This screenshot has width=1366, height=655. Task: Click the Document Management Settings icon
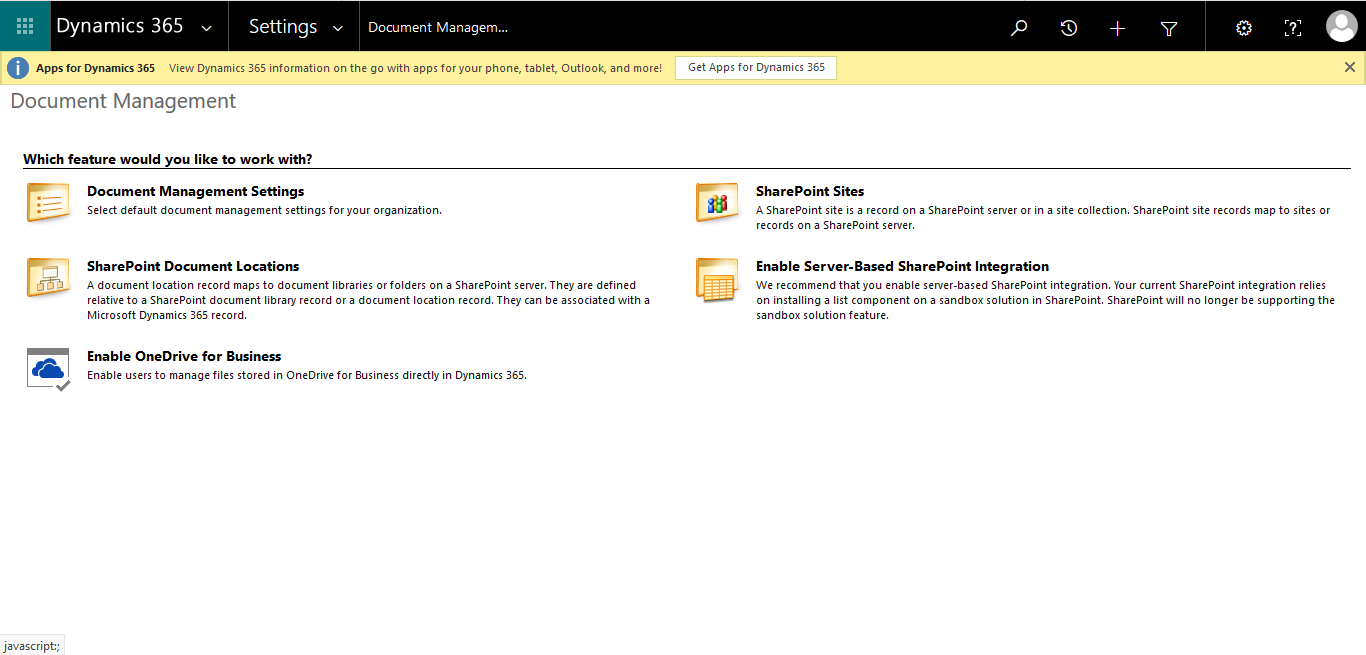click(x=48, y=202)
